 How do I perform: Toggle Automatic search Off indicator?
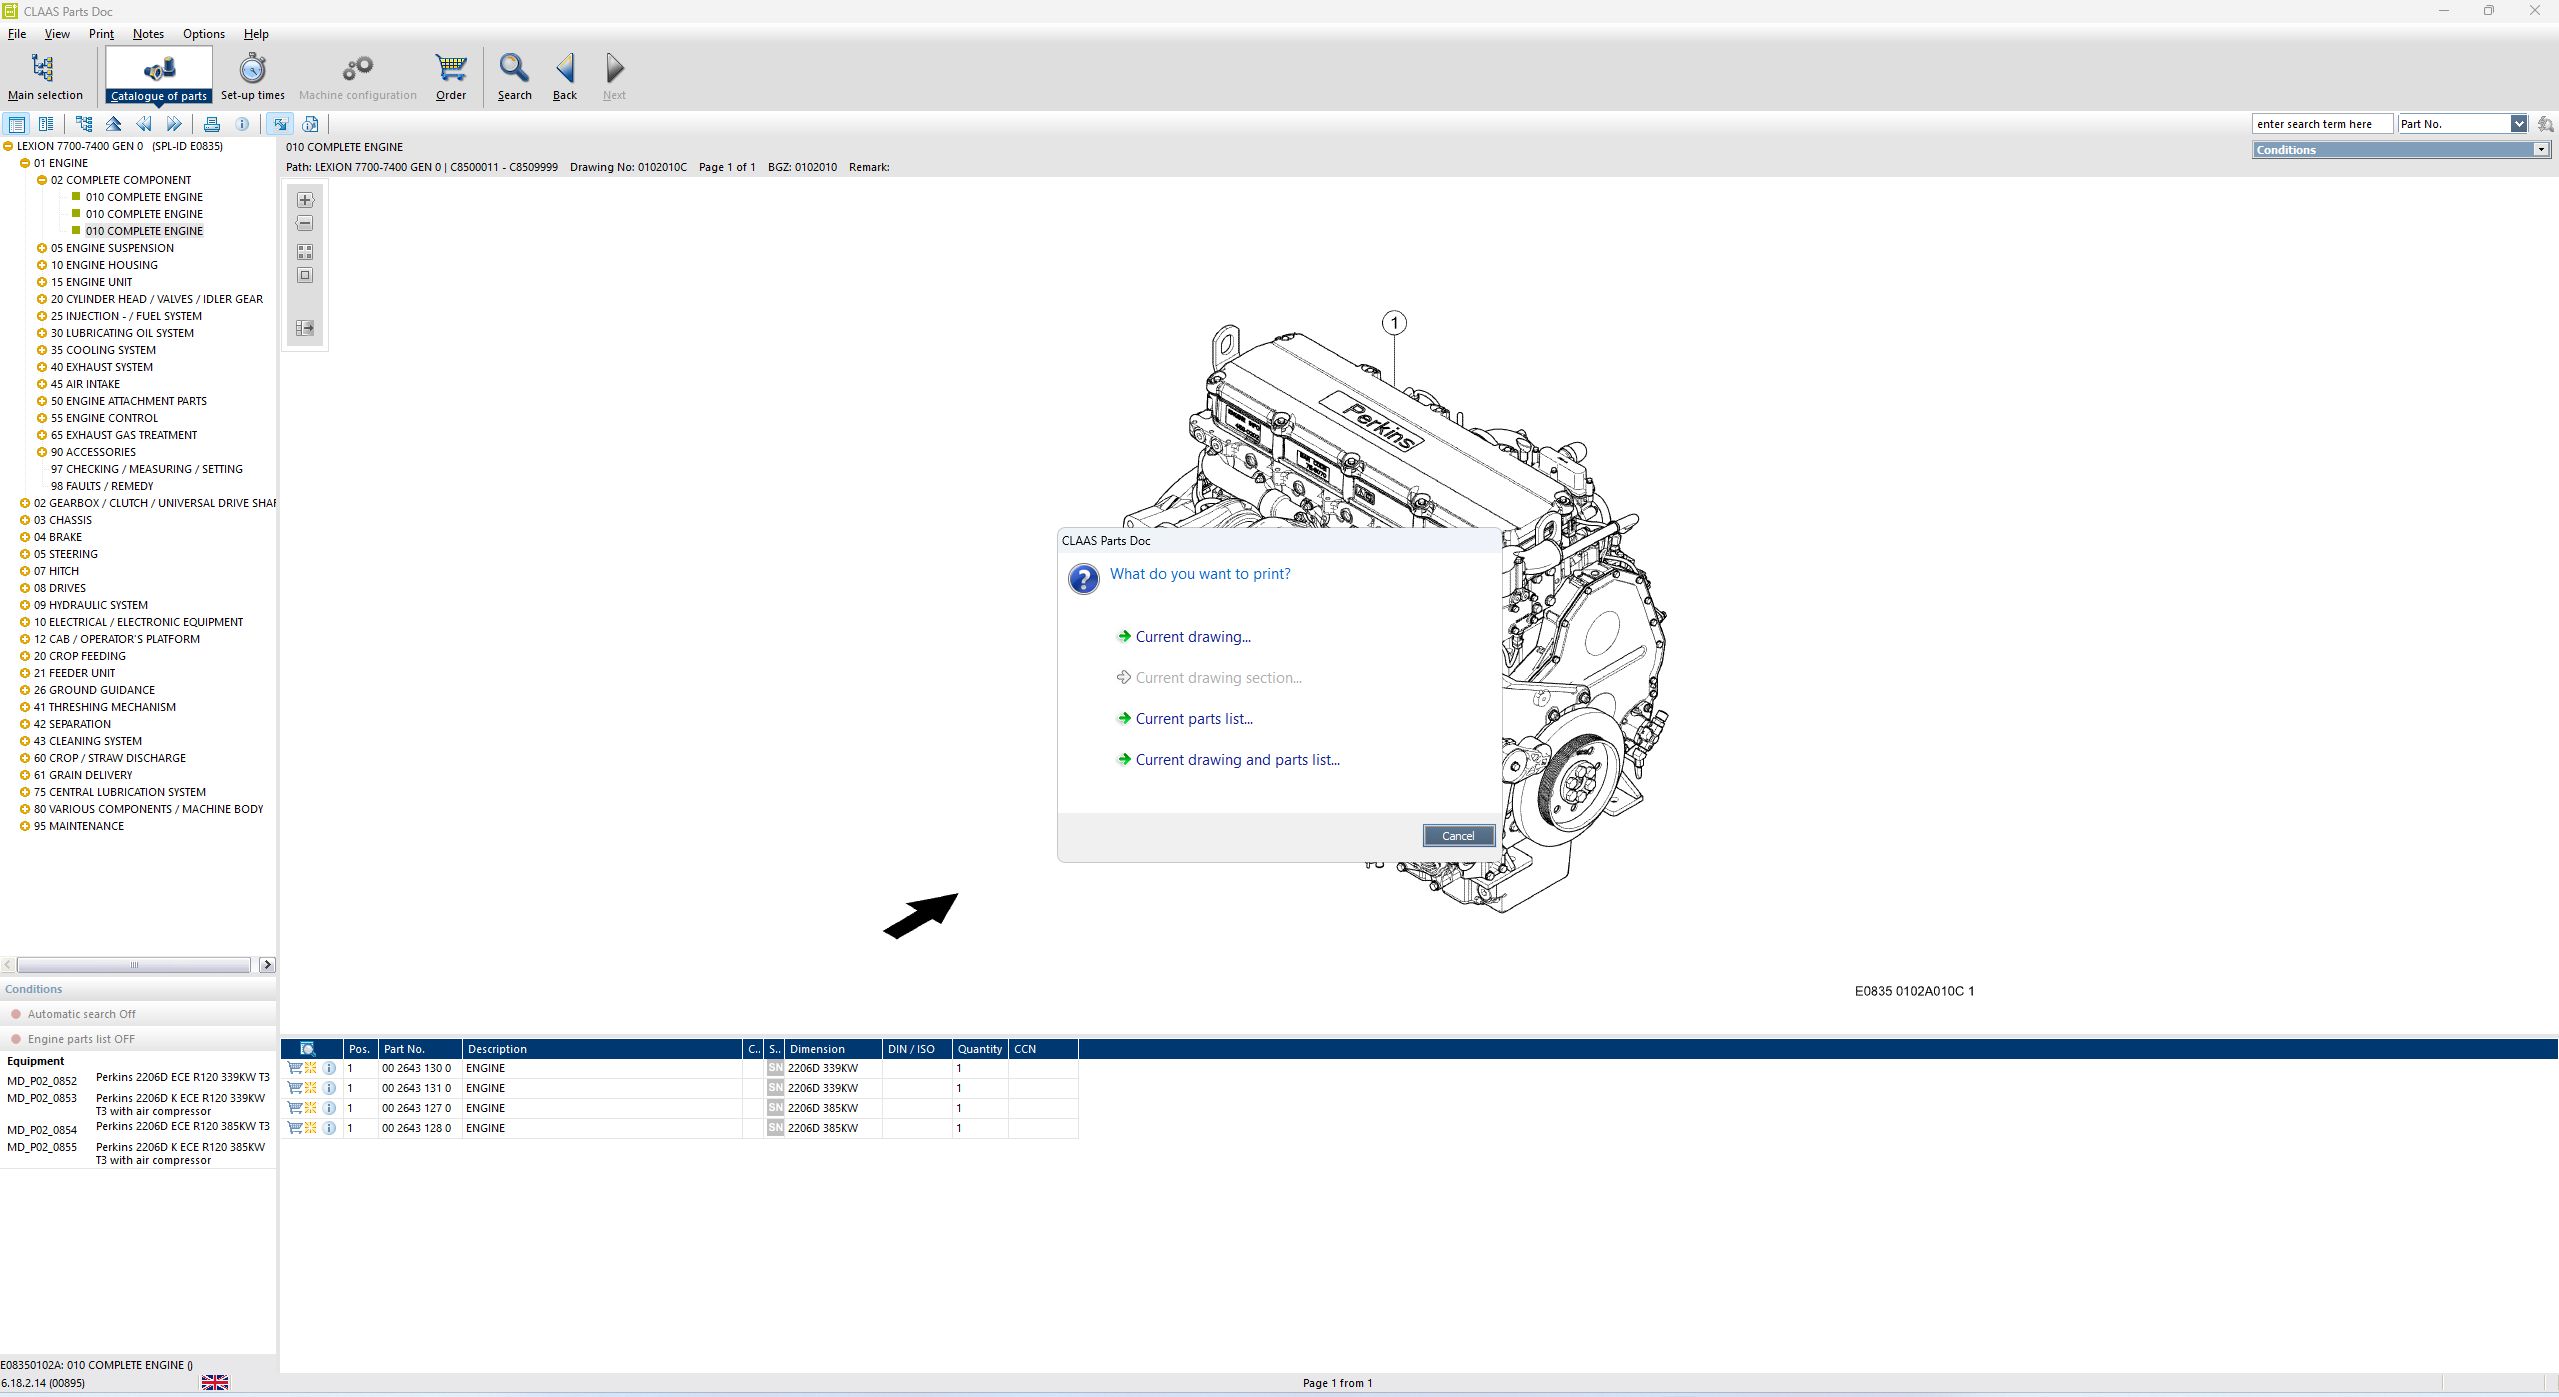pos(16,1014)
